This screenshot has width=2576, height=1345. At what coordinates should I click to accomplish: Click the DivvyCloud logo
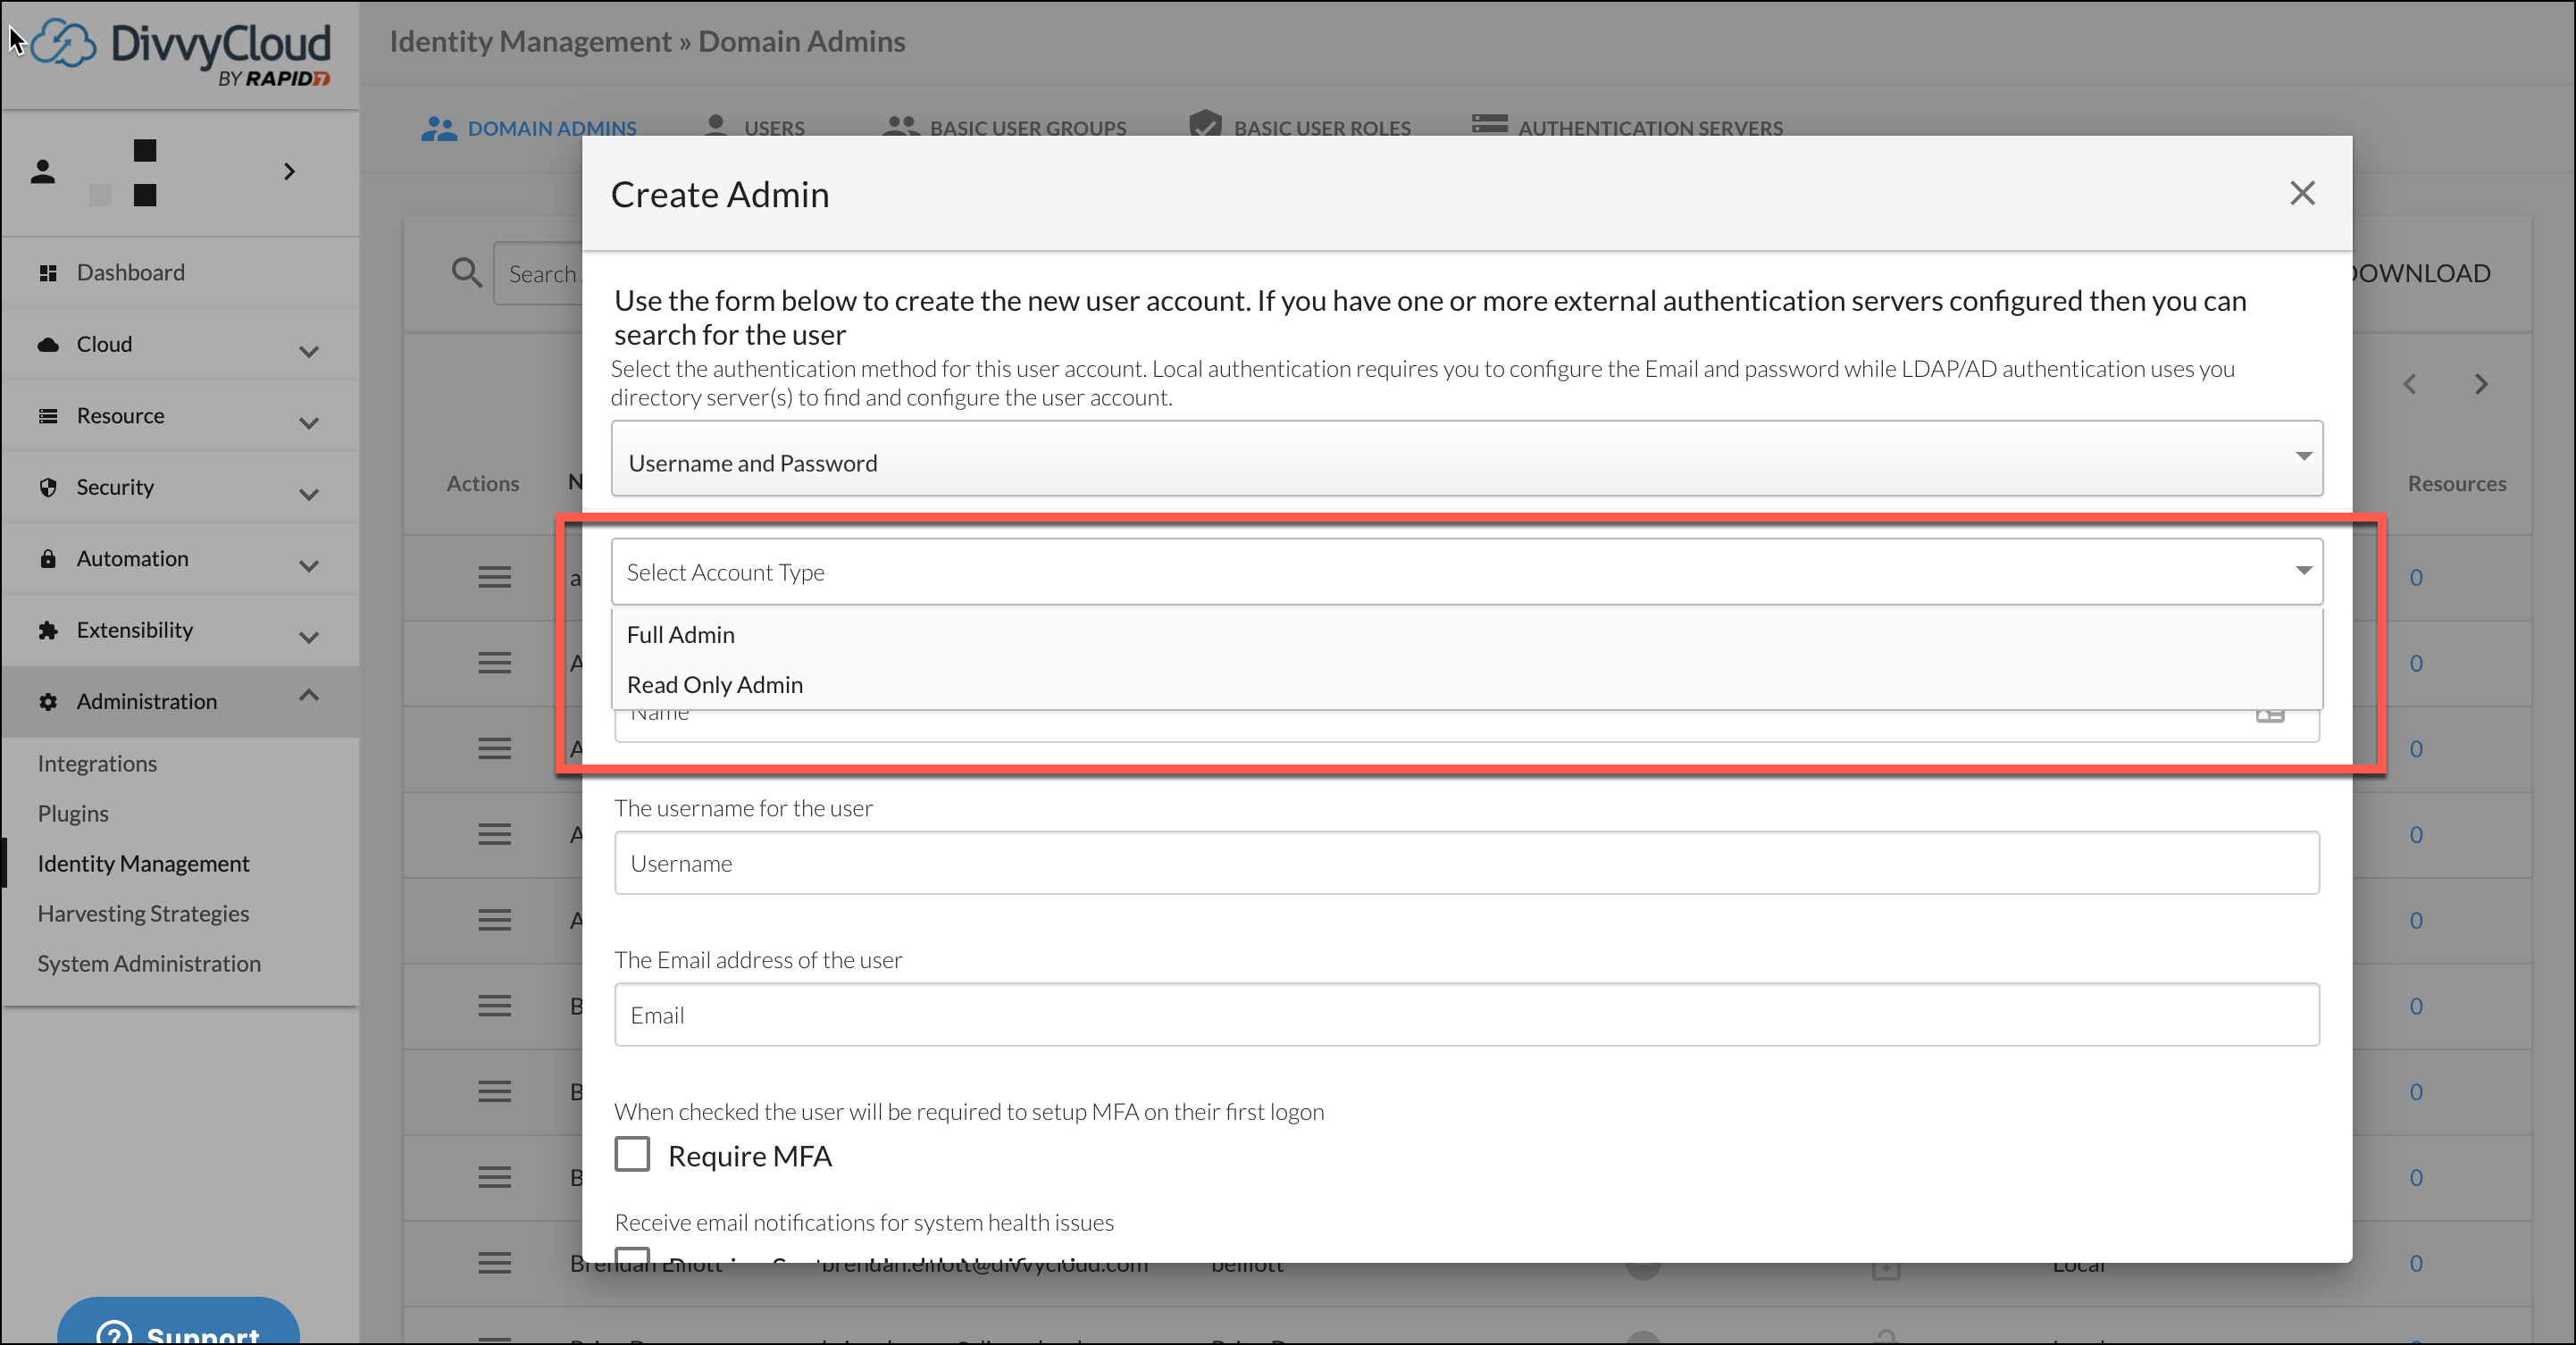(181, 52)
